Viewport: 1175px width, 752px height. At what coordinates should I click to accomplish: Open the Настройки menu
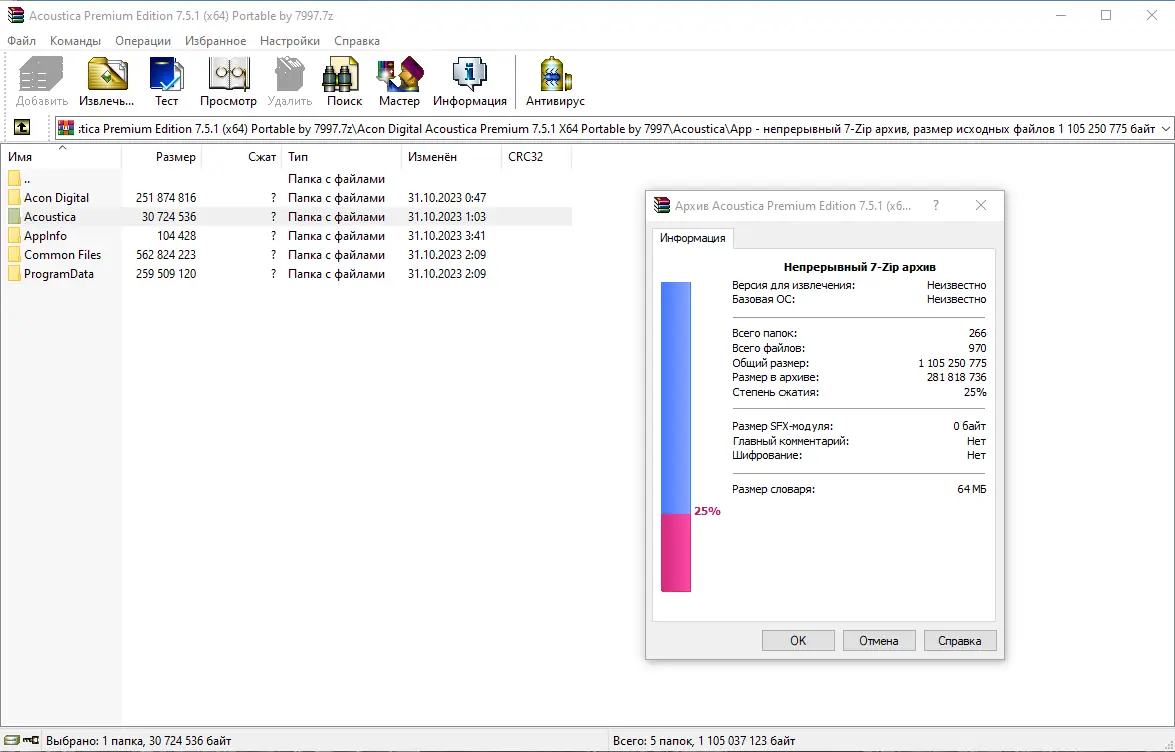coord(289,41)
